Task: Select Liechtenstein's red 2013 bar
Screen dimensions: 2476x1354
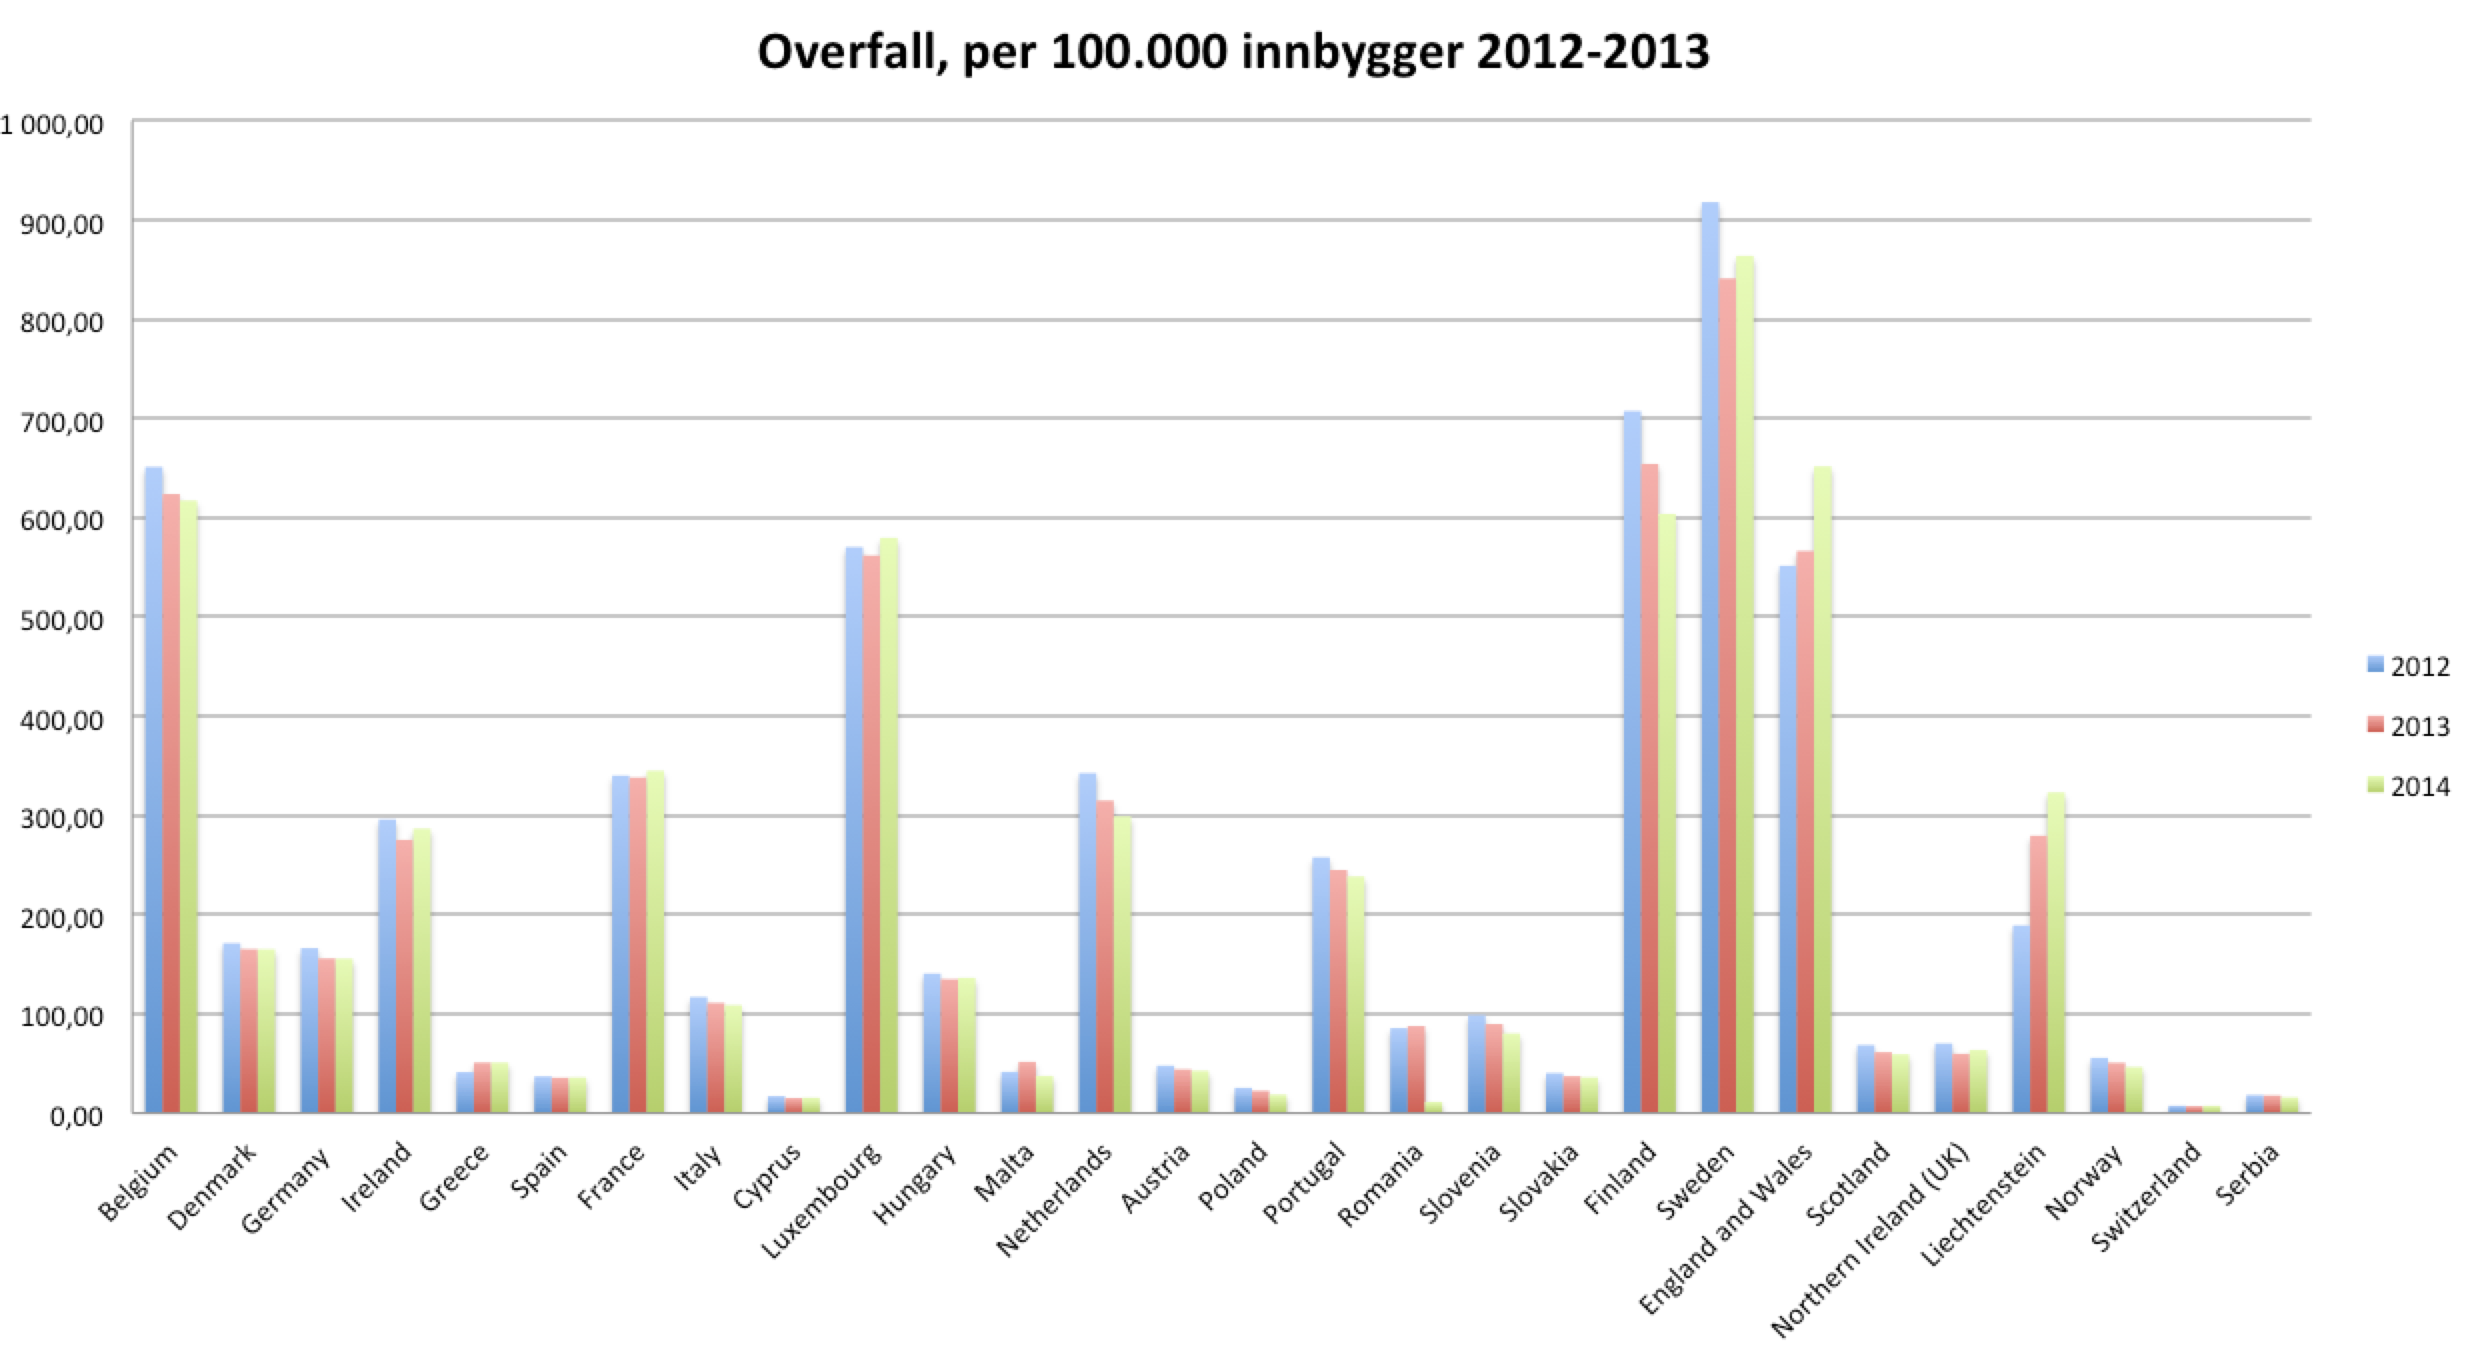Action: coord(2038,975)
